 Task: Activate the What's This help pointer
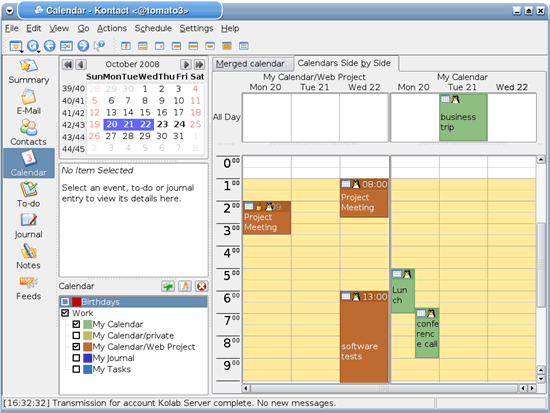pos(100,46)
